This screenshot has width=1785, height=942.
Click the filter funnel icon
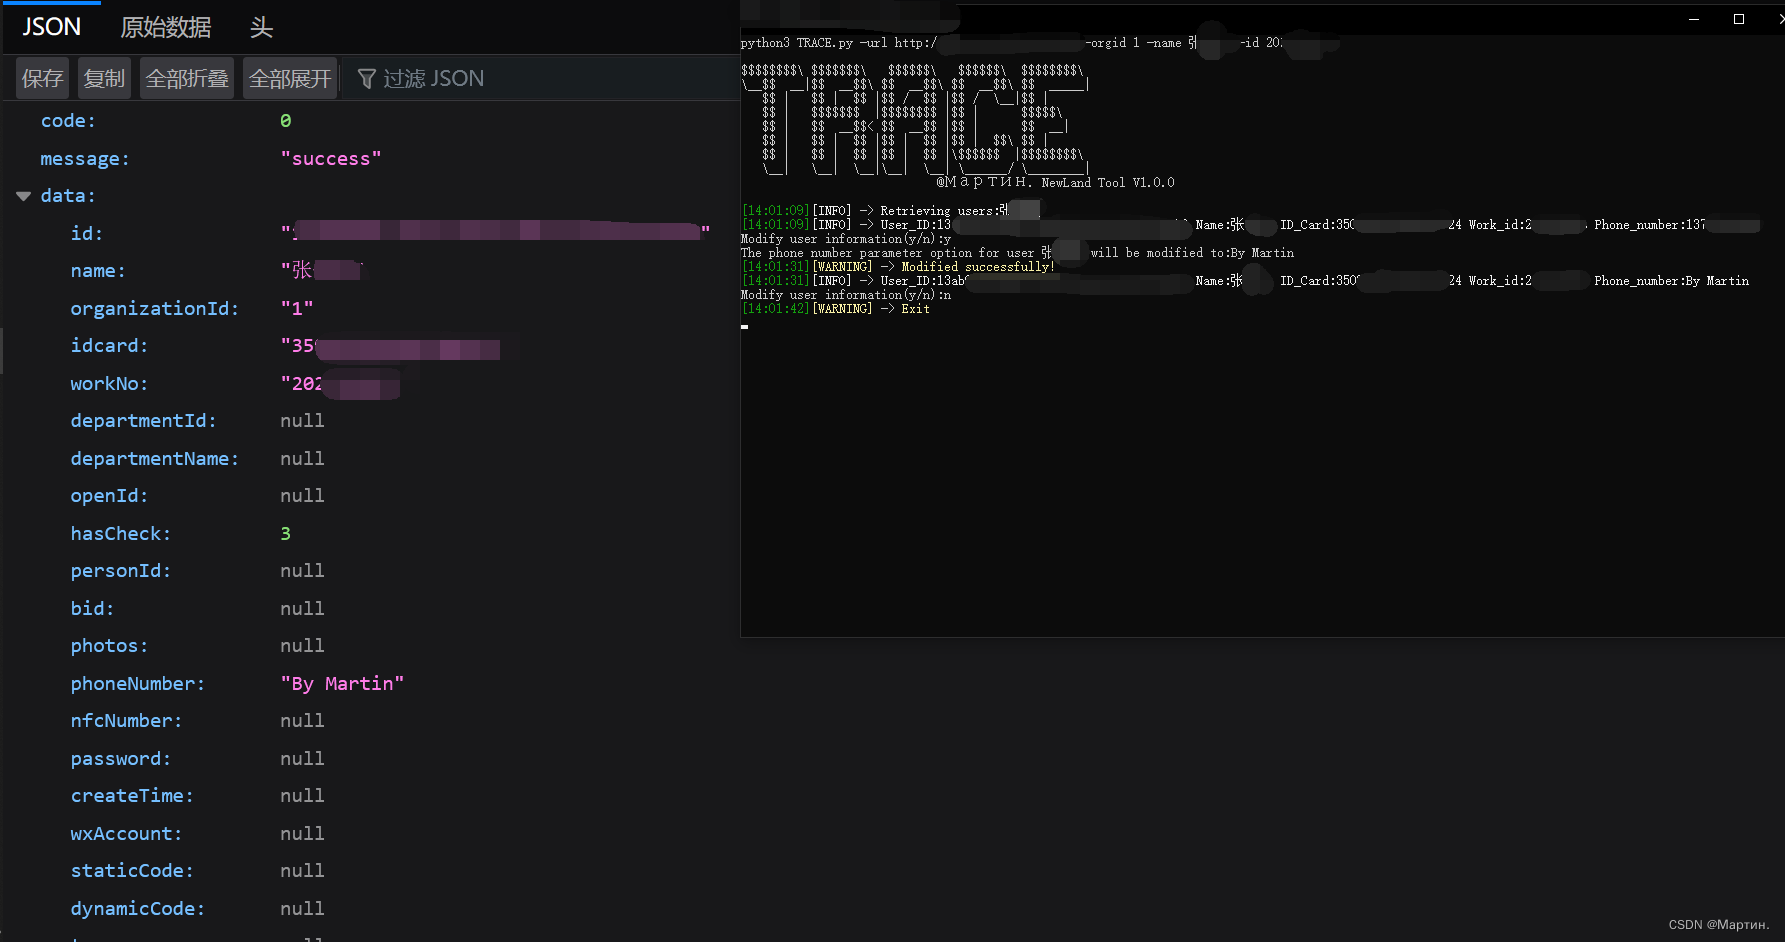click(367, 78)
